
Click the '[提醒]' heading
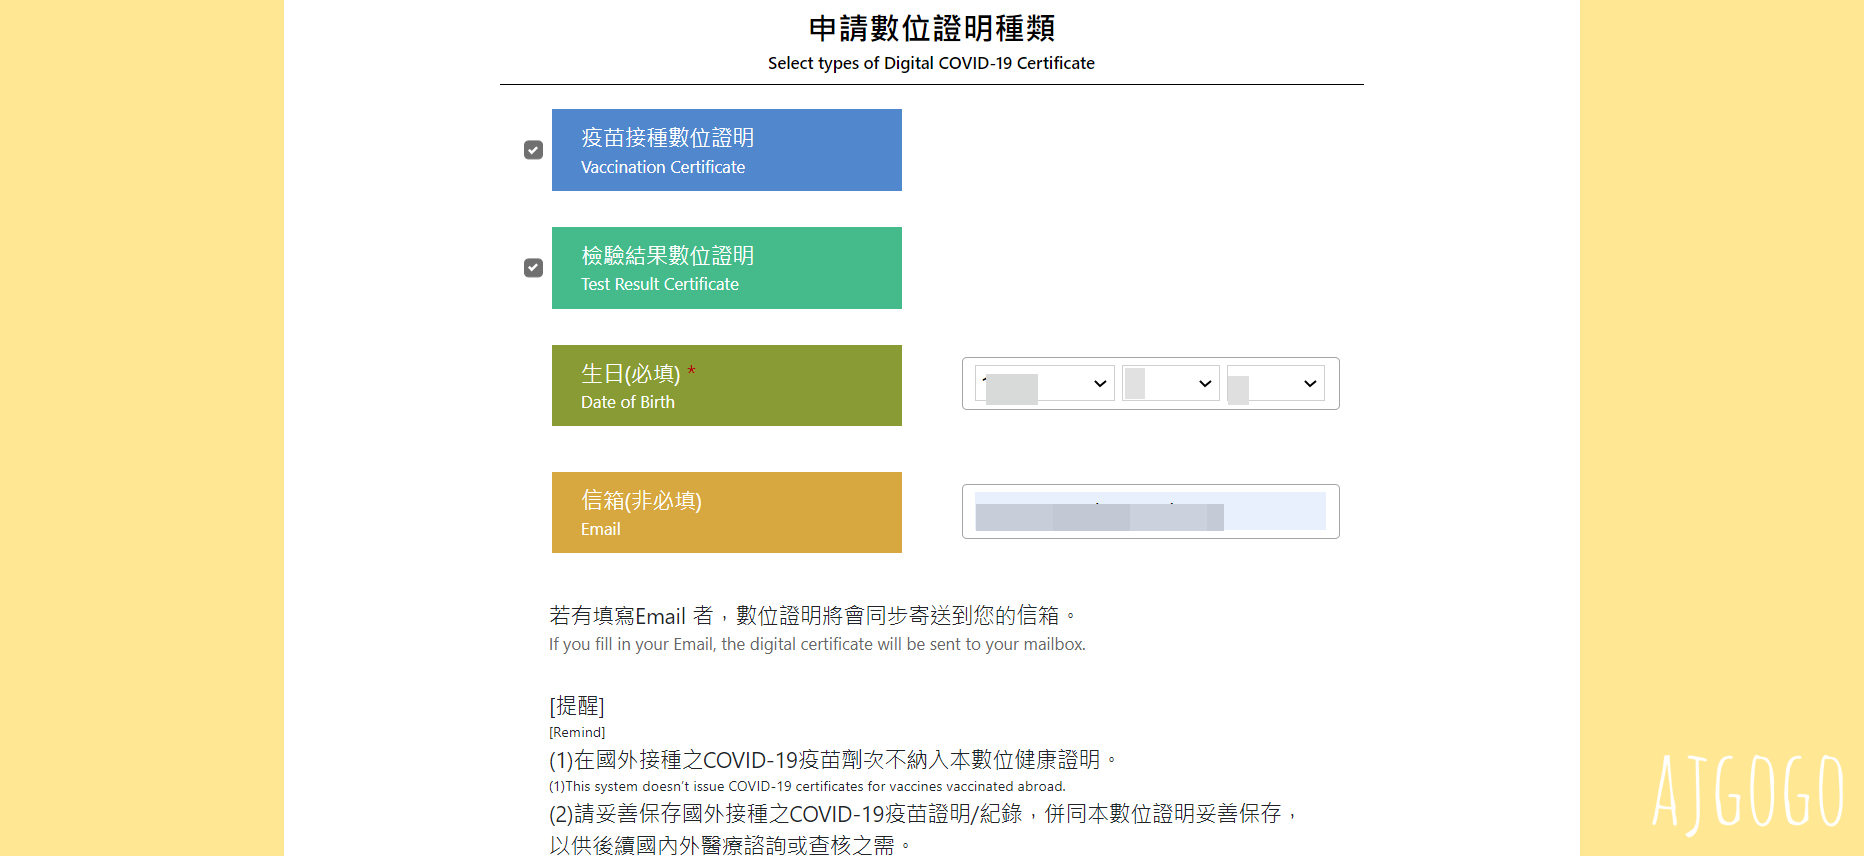pyautogui.click(x=577, y=706)
